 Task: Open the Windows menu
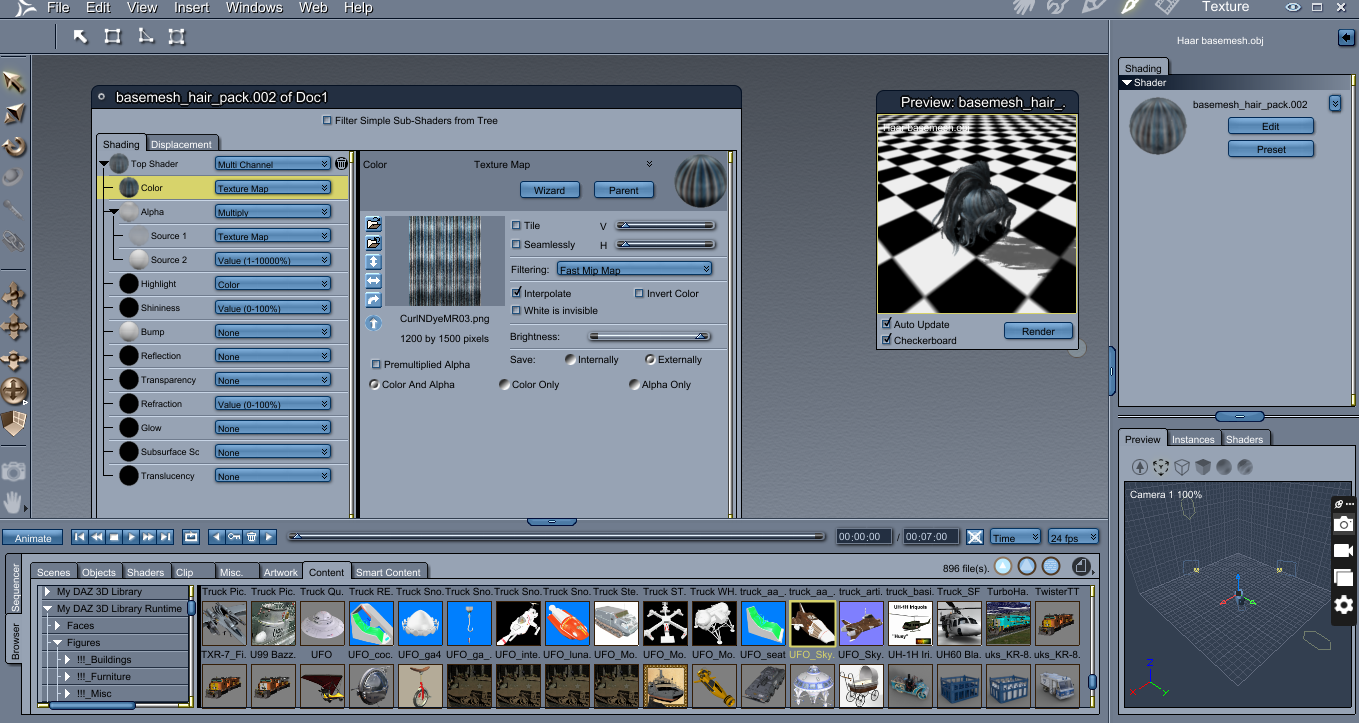tap(254, 7)
